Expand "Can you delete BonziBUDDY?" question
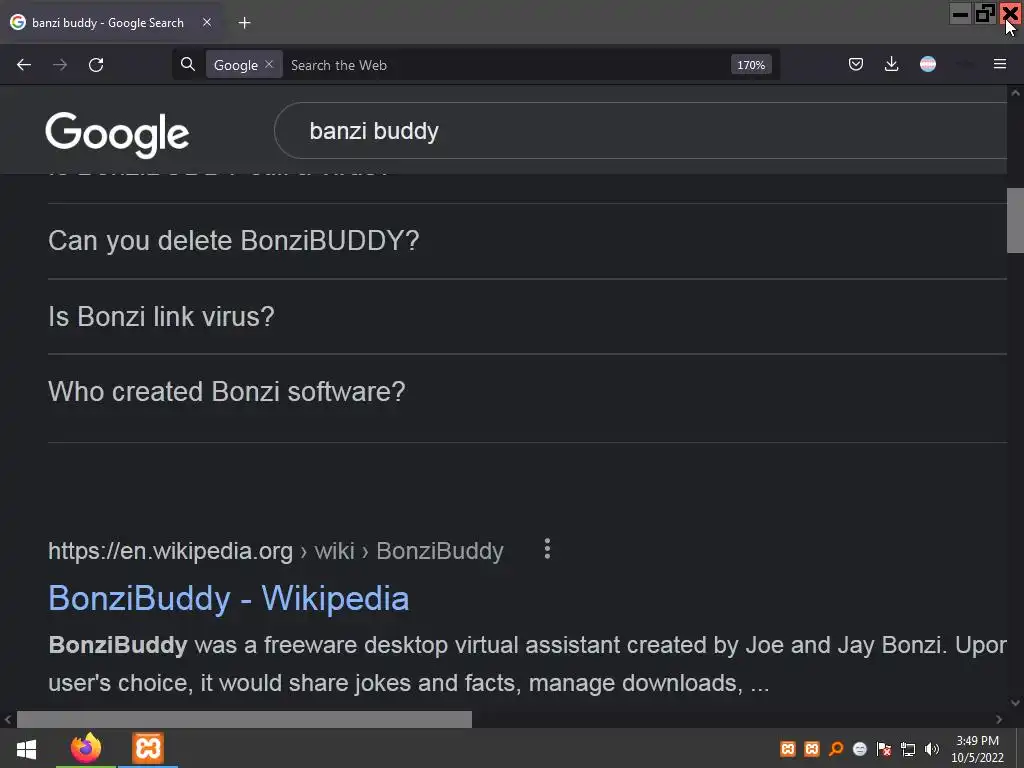 [x=527, y=241]
